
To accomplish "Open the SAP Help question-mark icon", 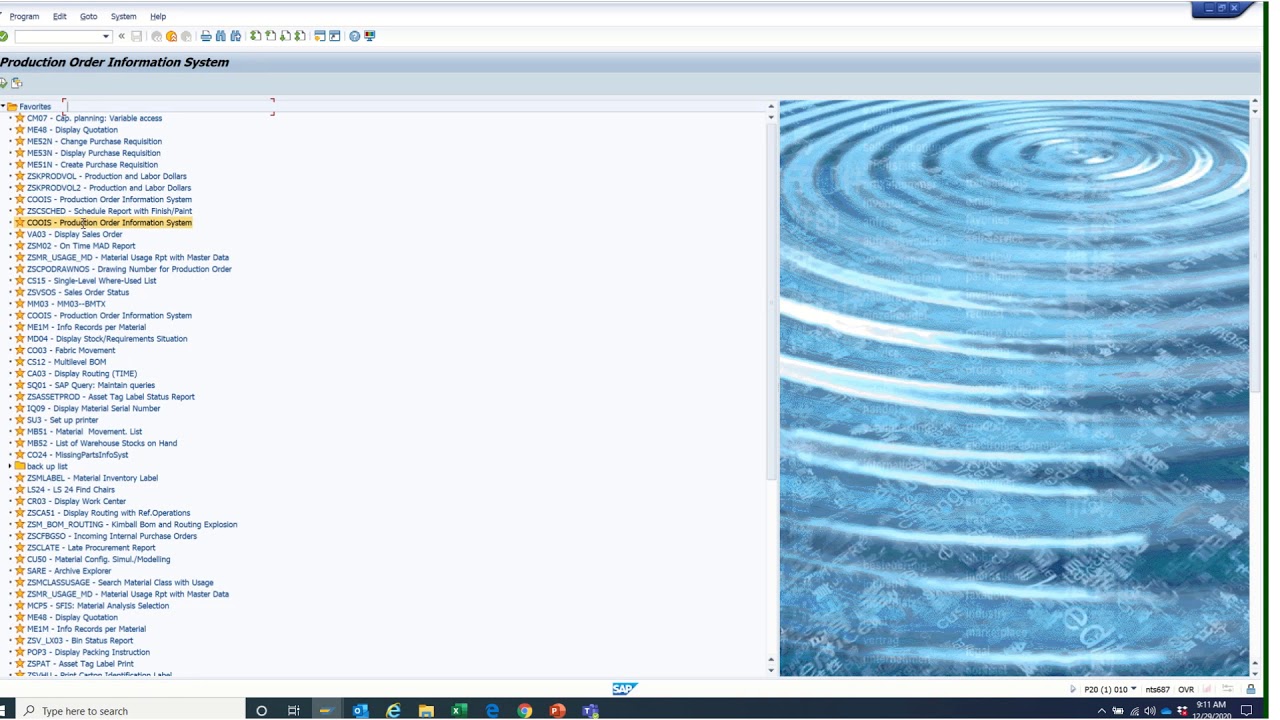I will [x=355, y=36].
